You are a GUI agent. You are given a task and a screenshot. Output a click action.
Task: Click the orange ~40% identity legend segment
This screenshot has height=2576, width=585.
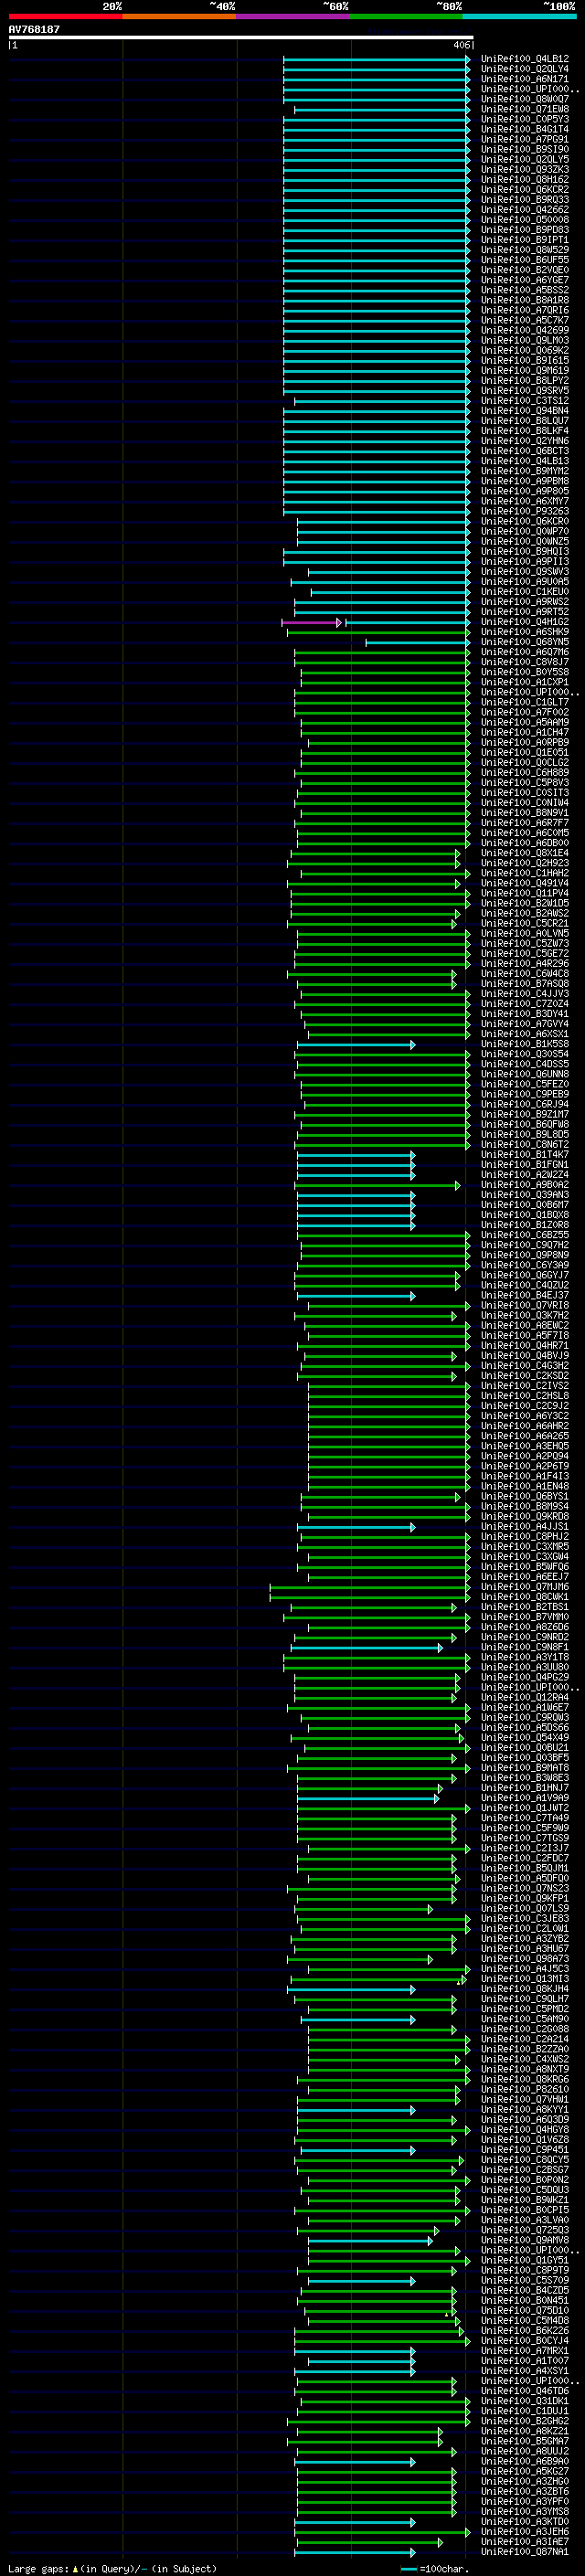(x=179, y=16)
